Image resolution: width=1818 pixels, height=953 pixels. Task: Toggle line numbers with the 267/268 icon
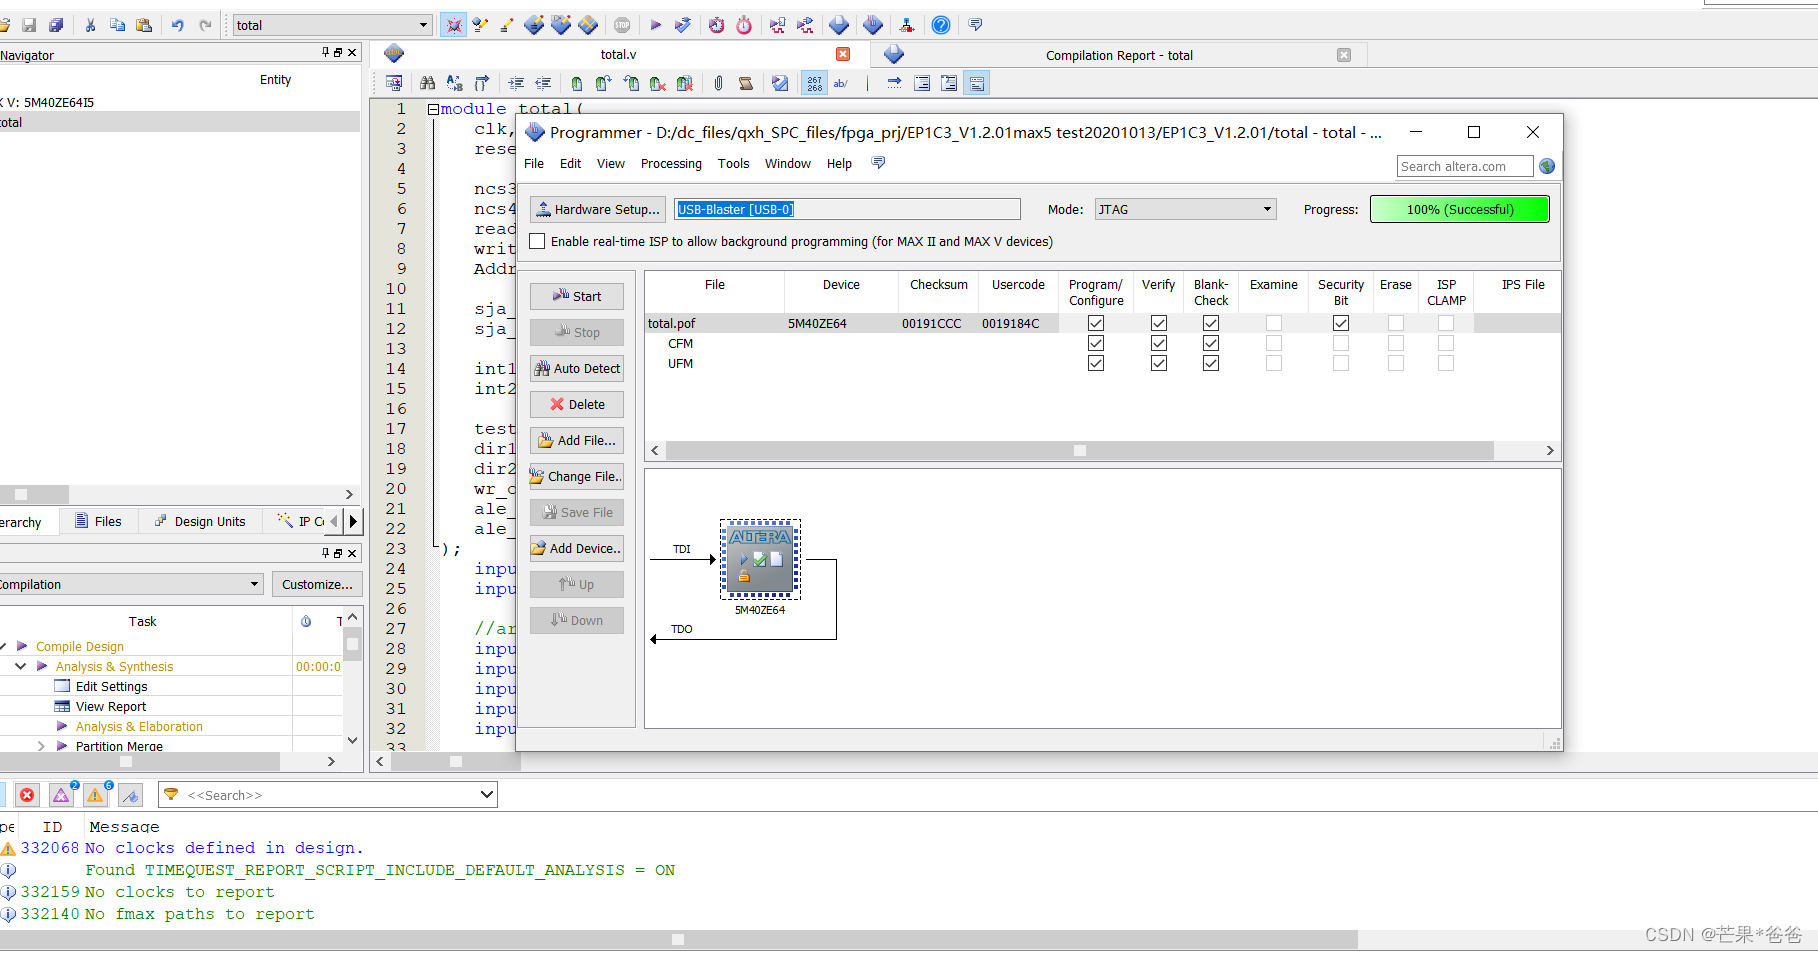[813, 83]
